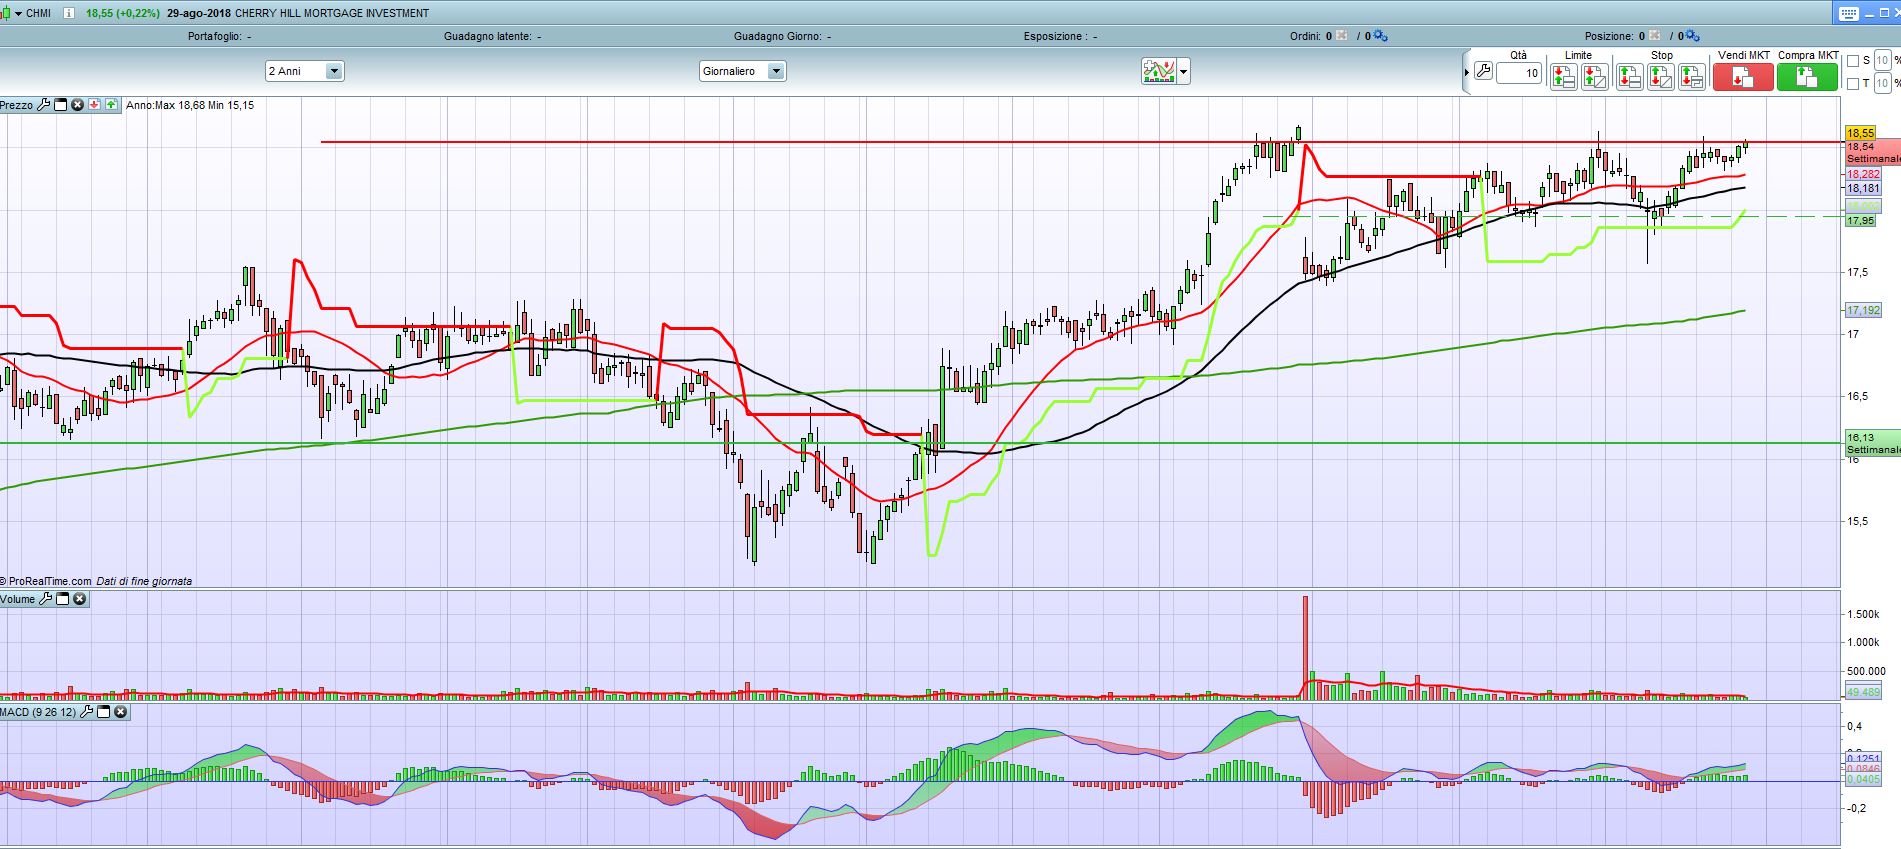The width and height of the screenshot is (1901, 849).
Task: Click the first Stop order icon
Action: tap(1629, 76)
